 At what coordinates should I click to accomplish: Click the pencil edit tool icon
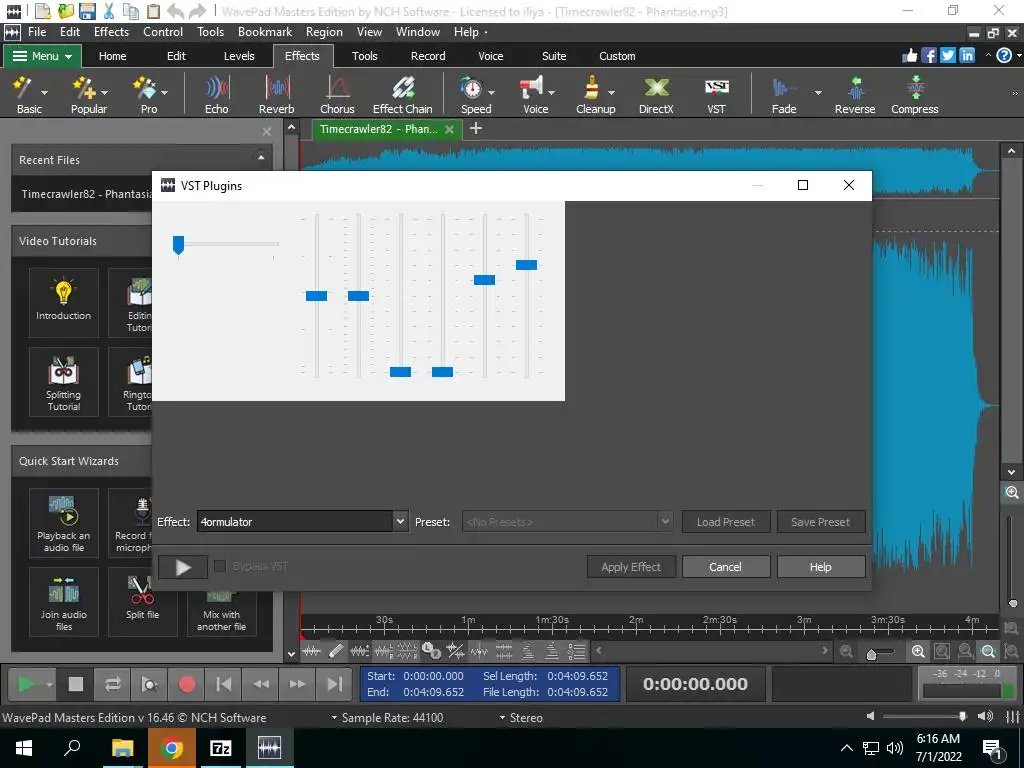pos(336,650)
